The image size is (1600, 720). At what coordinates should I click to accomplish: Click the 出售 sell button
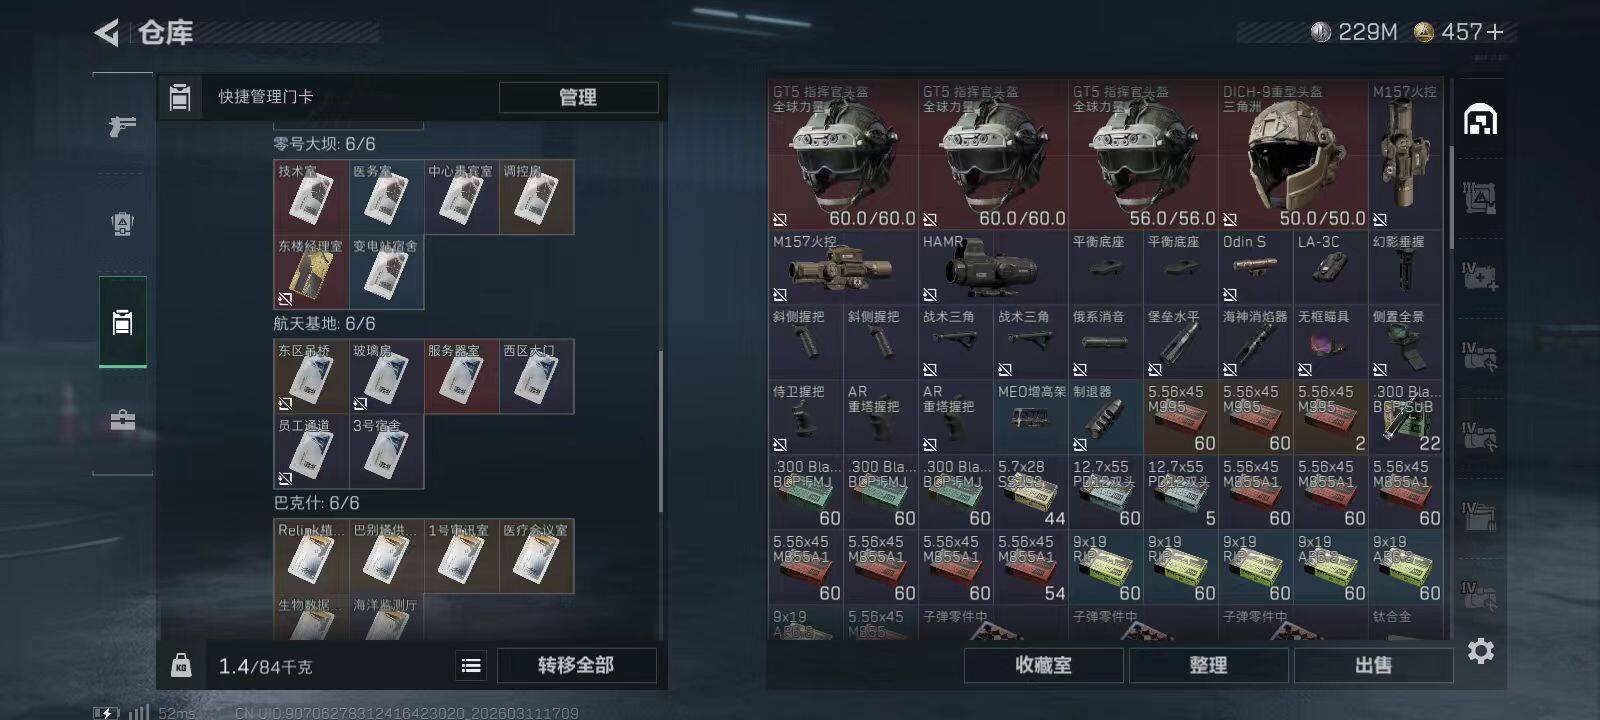[1373, 665]
